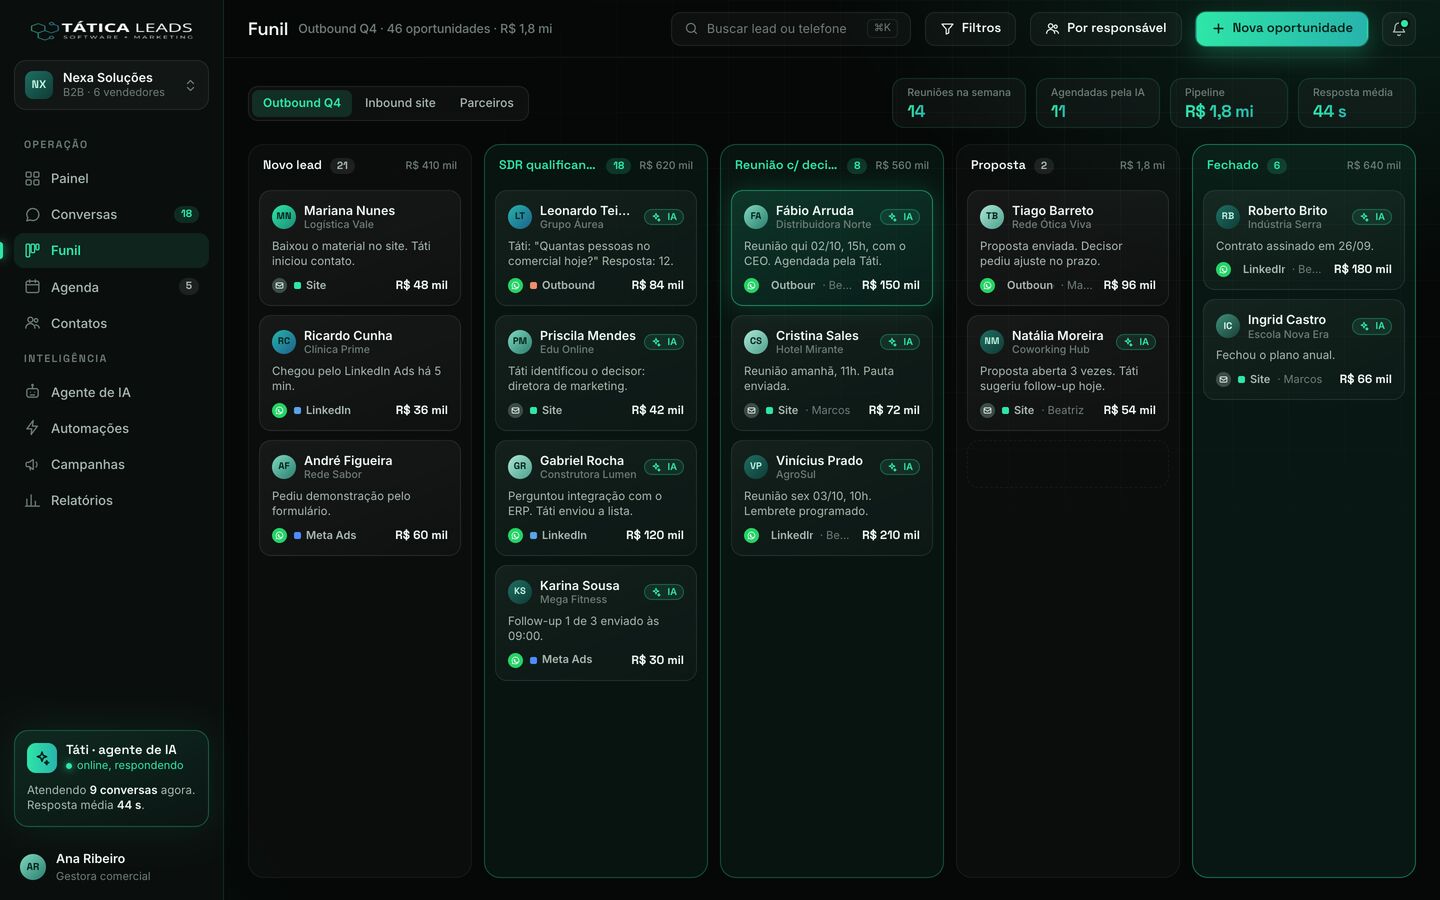Click the Automações lightning icon
The height and width of the screenshot is (900, 1440).
[x=32, y=428]
